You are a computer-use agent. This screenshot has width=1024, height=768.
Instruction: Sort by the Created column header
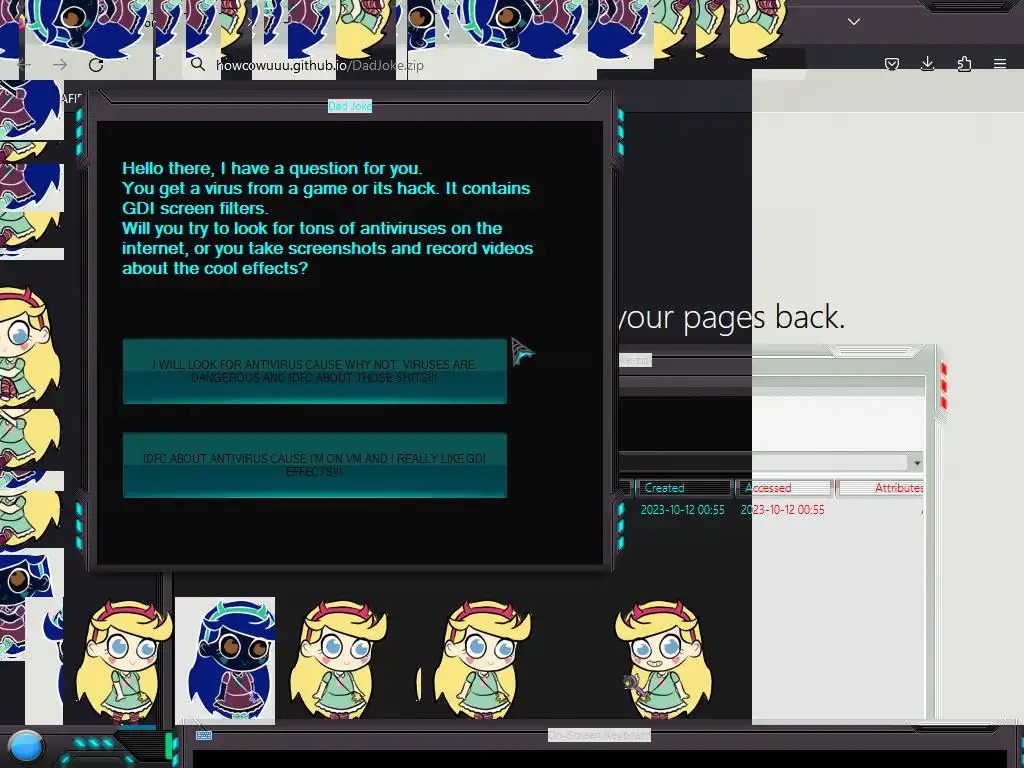[x=683, y=488]
